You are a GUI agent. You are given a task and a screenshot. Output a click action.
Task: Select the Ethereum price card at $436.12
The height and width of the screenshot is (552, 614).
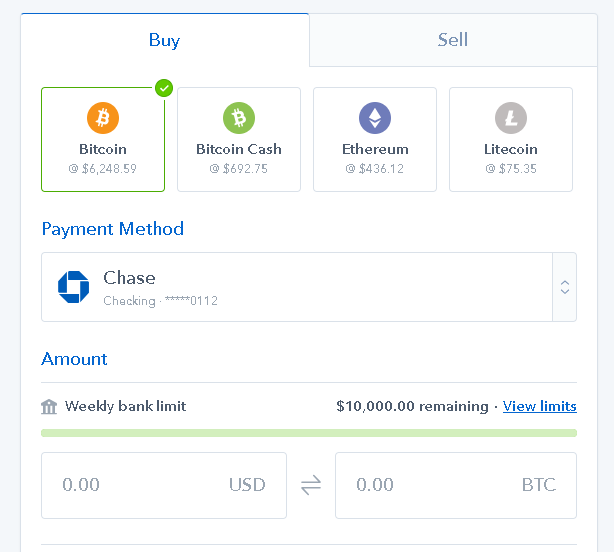coord(375,139)
